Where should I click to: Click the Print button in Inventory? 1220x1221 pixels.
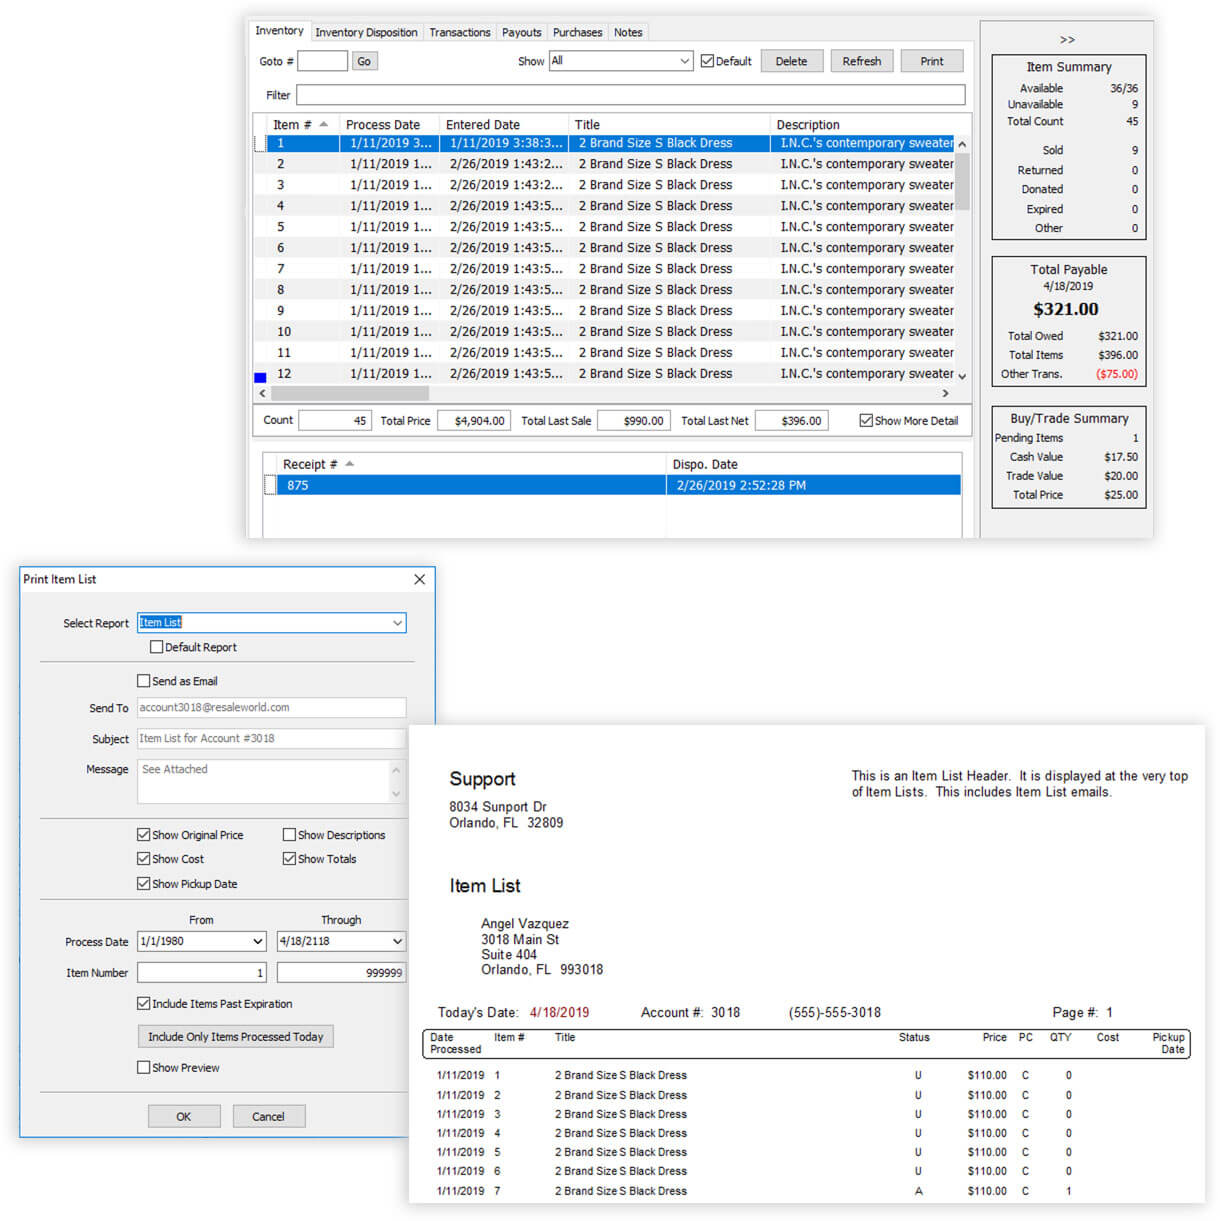(932, 61)
